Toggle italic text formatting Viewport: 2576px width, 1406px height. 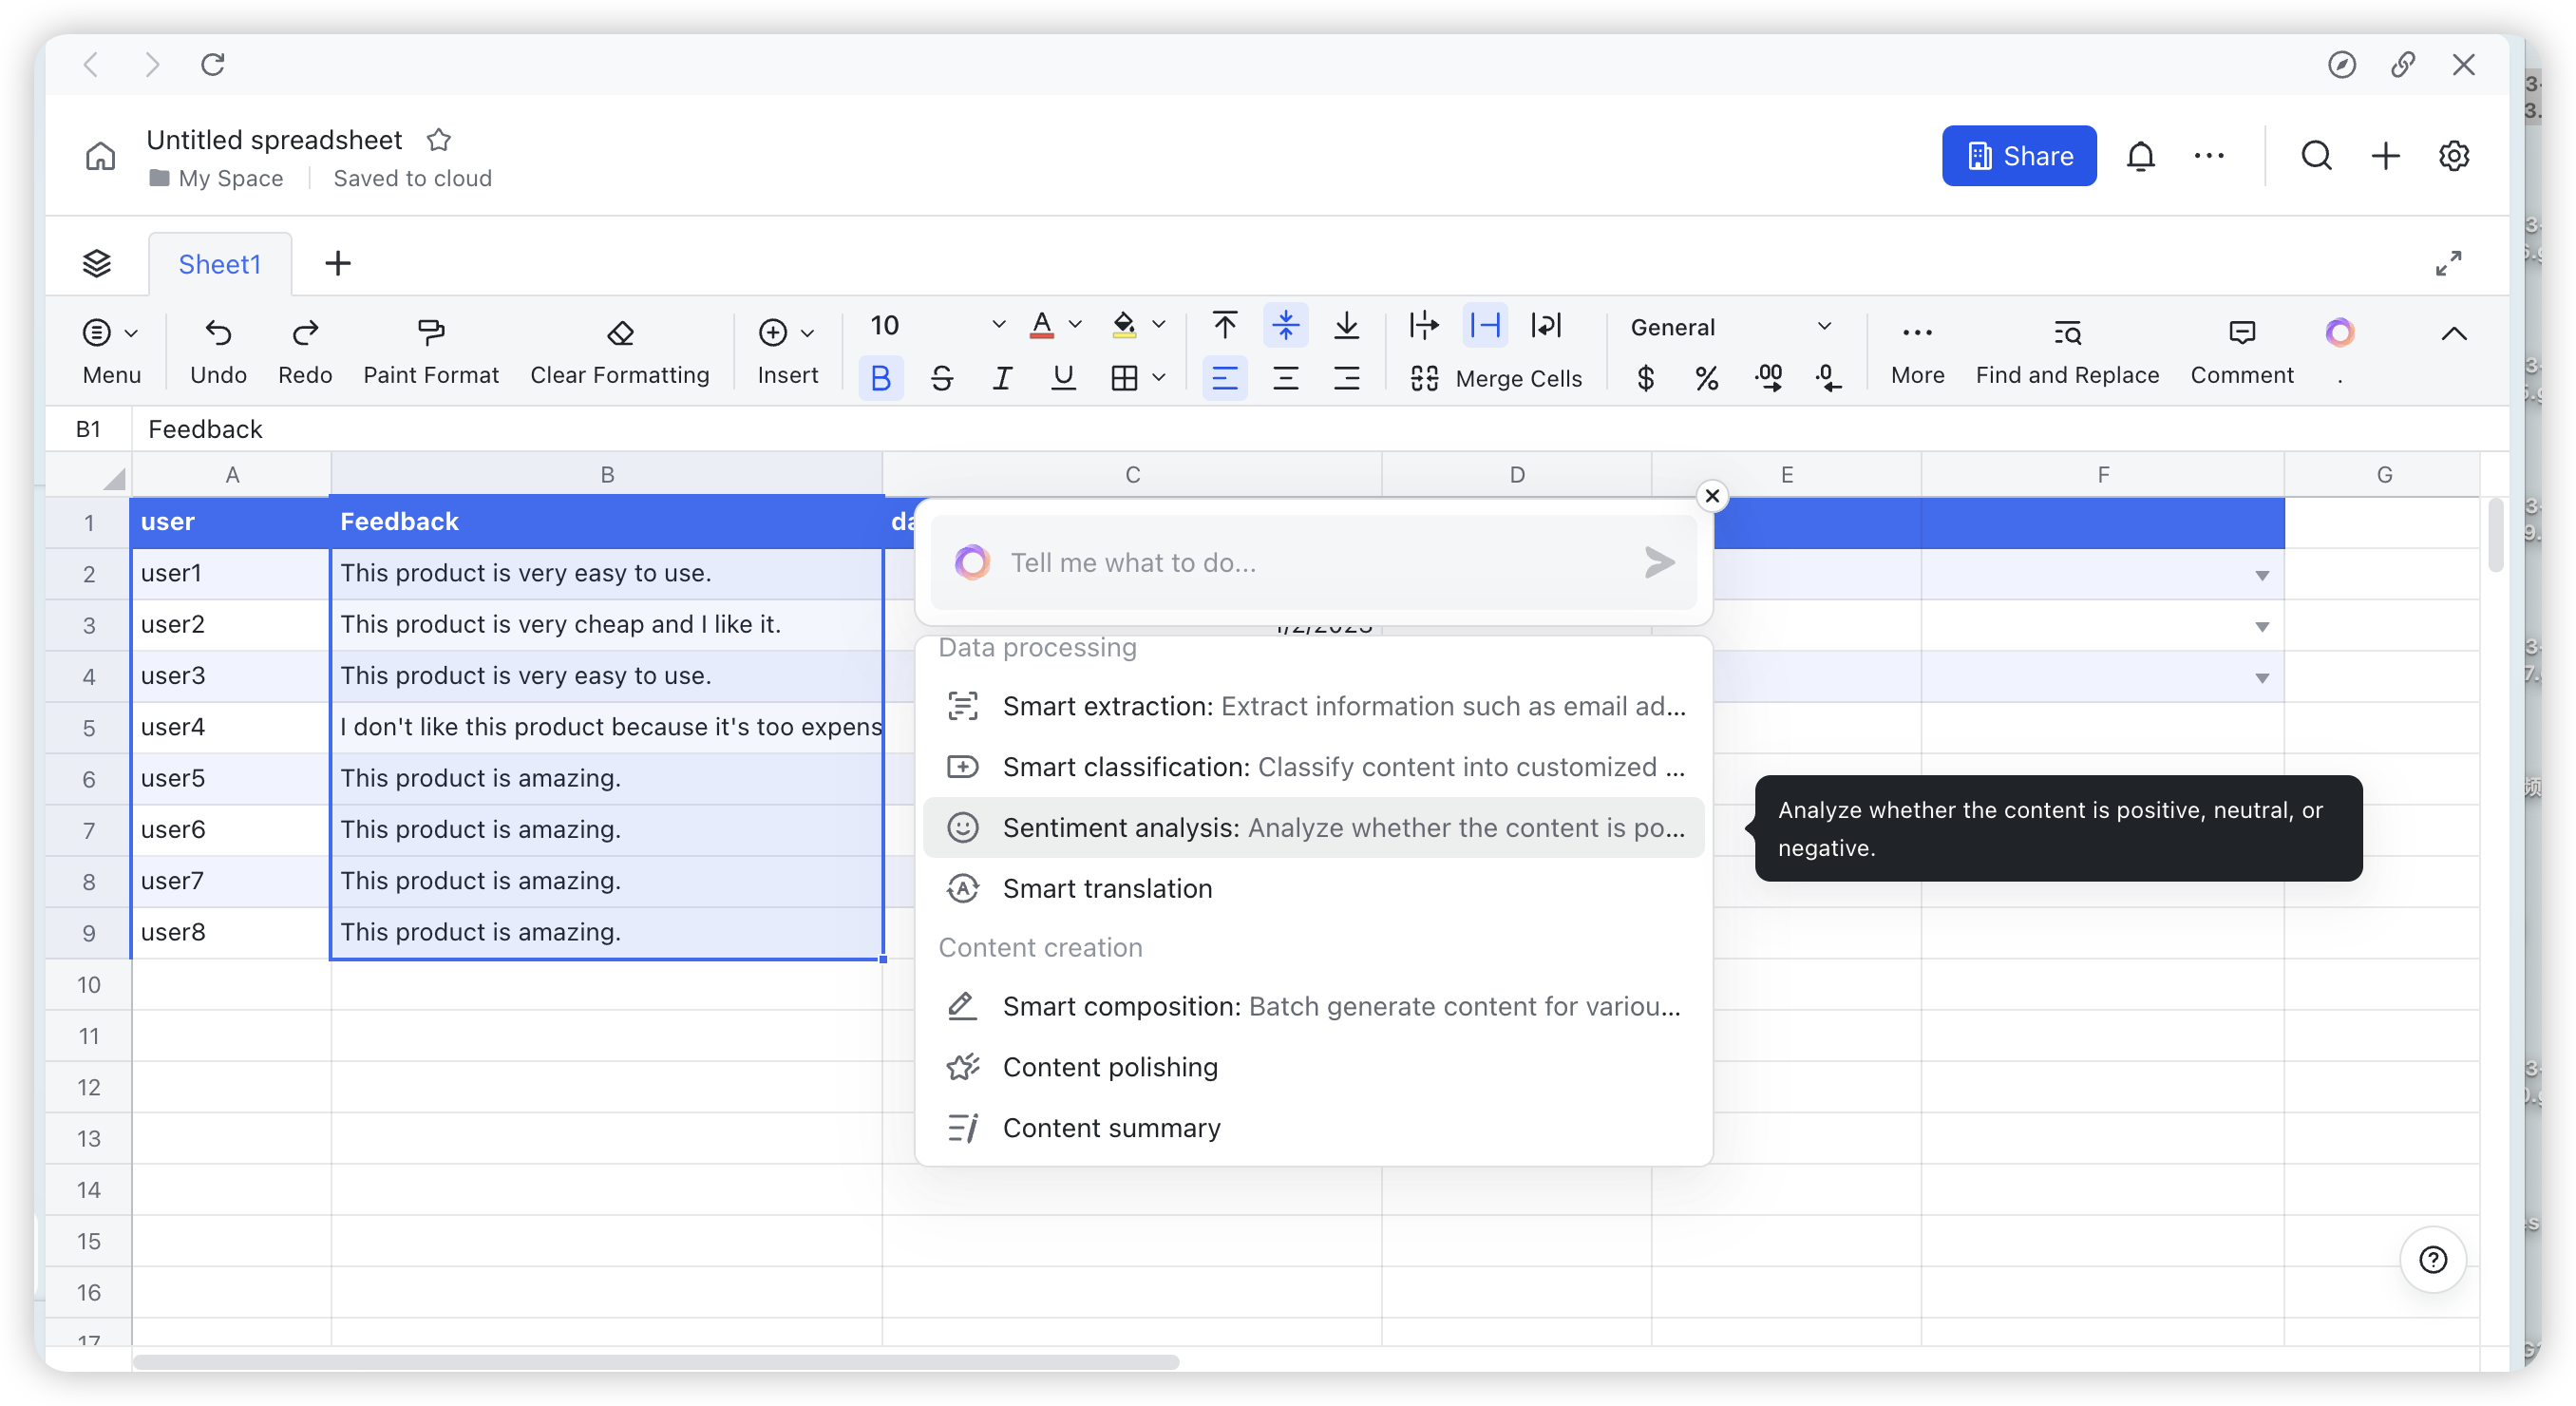pos(1002,378)
